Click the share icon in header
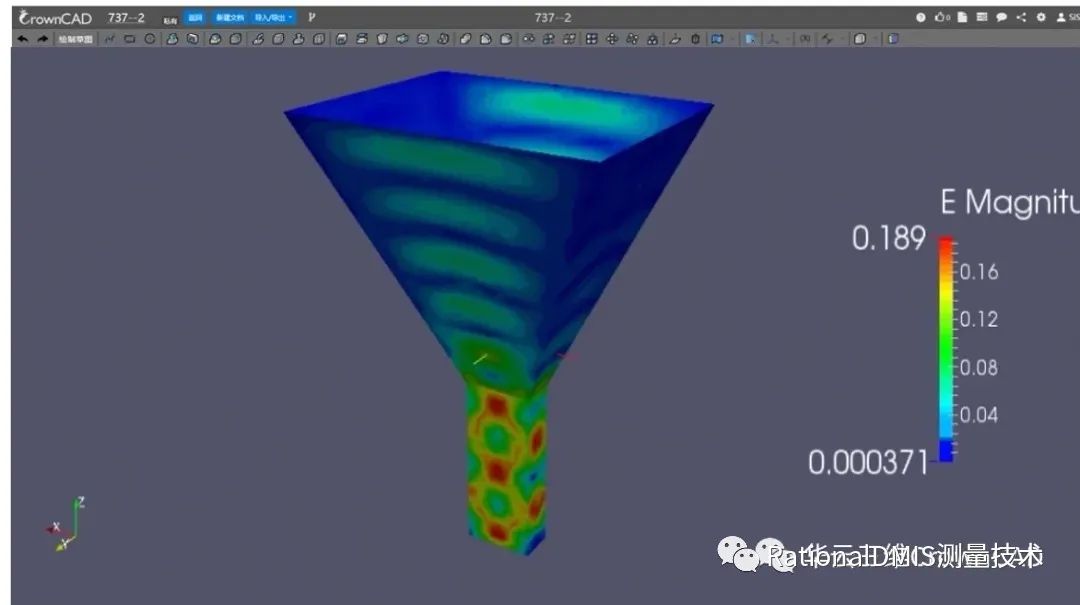 coord(1021,17)
